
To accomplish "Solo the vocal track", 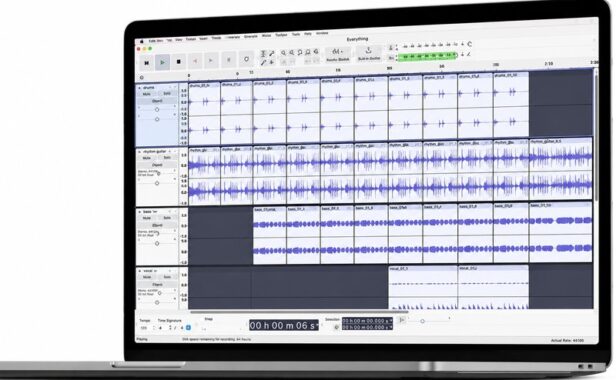I will [x=167, y=277].
